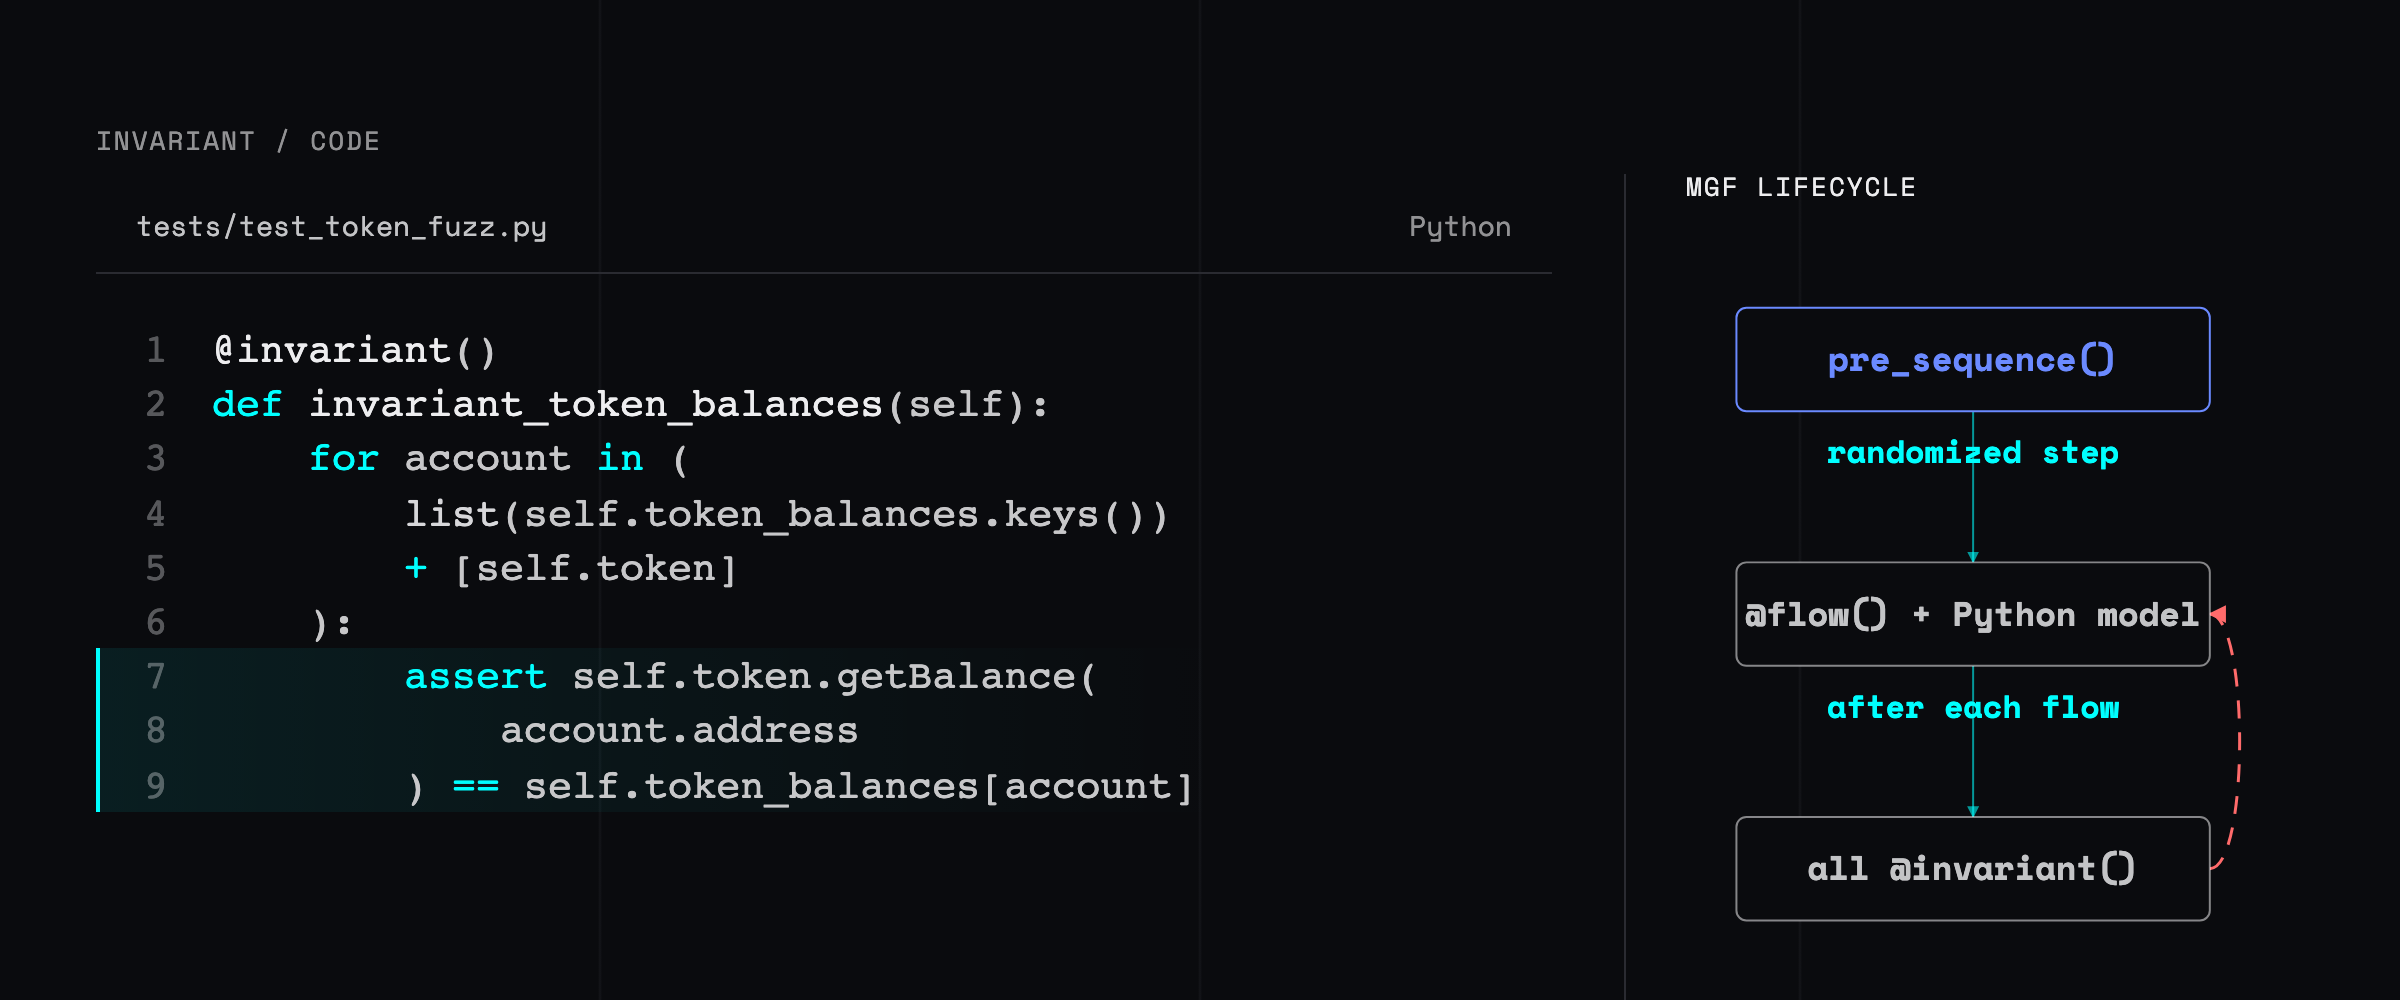Click the tests/test_token_fuzz.py file name
Screen dimensions: 2400x1000
coord(342,227)
